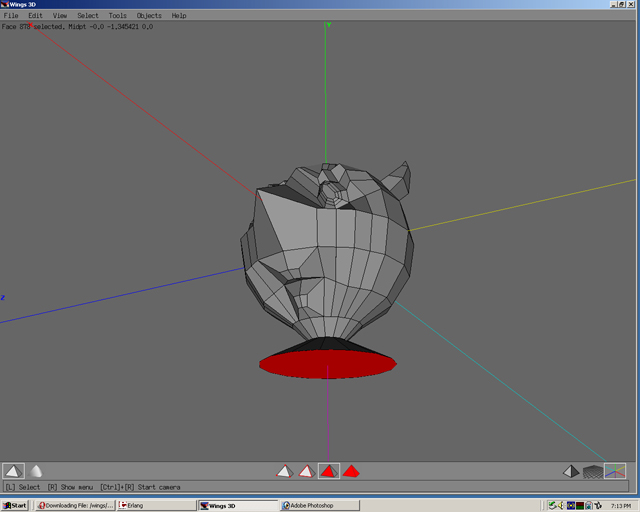Open the Select menu
The height and width of the screenshot is (512, 640).
pos(88,16)
